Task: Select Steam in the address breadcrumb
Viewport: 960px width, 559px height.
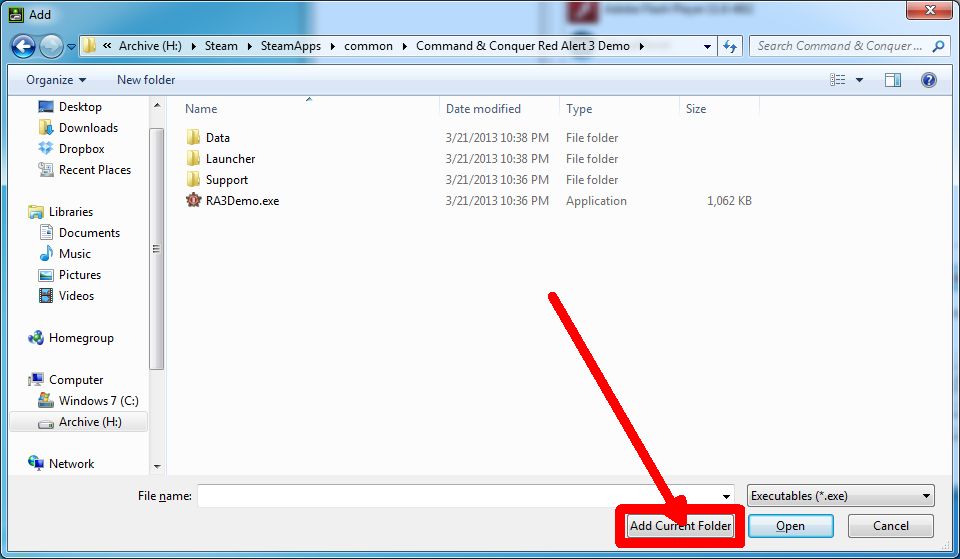Action: [x=221, y=46]
